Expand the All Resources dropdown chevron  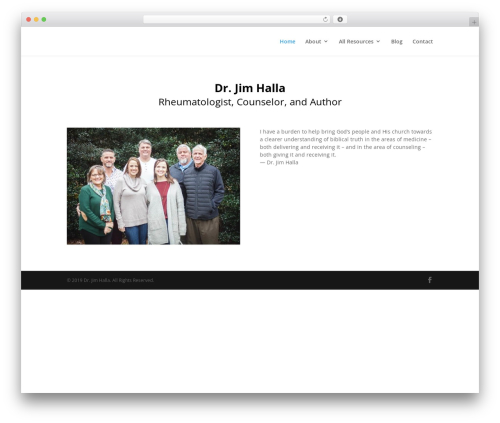pos(378,42)
